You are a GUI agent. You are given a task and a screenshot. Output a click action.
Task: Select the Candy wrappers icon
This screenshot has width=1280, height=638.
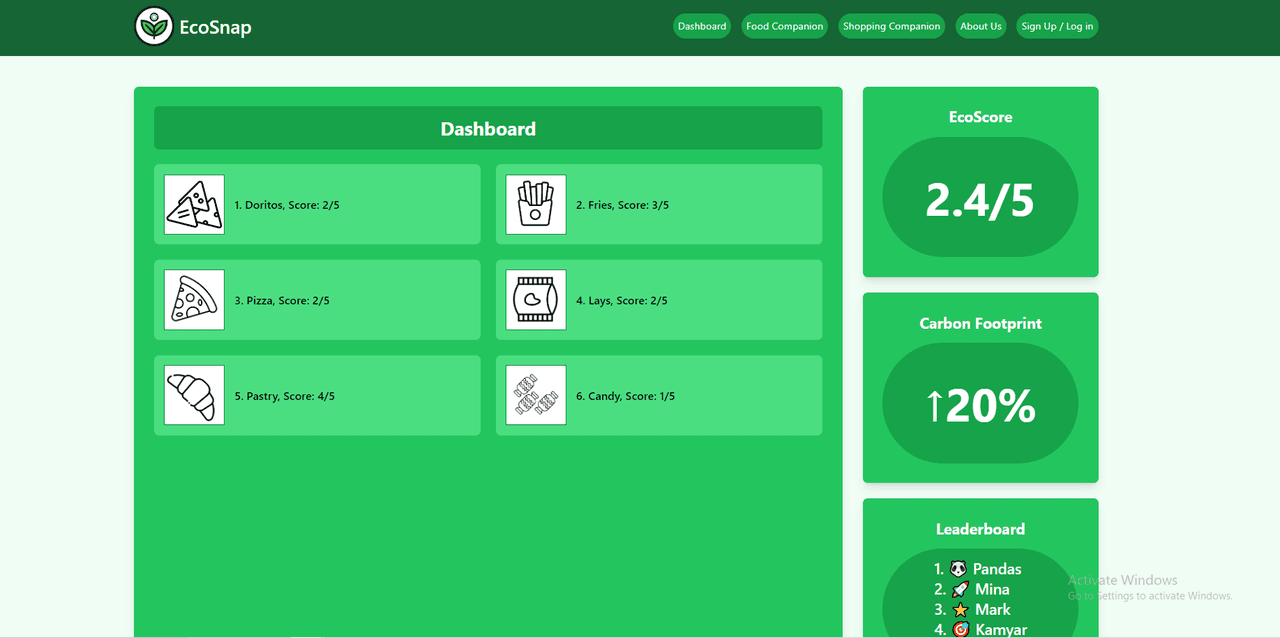coord(536,395)
